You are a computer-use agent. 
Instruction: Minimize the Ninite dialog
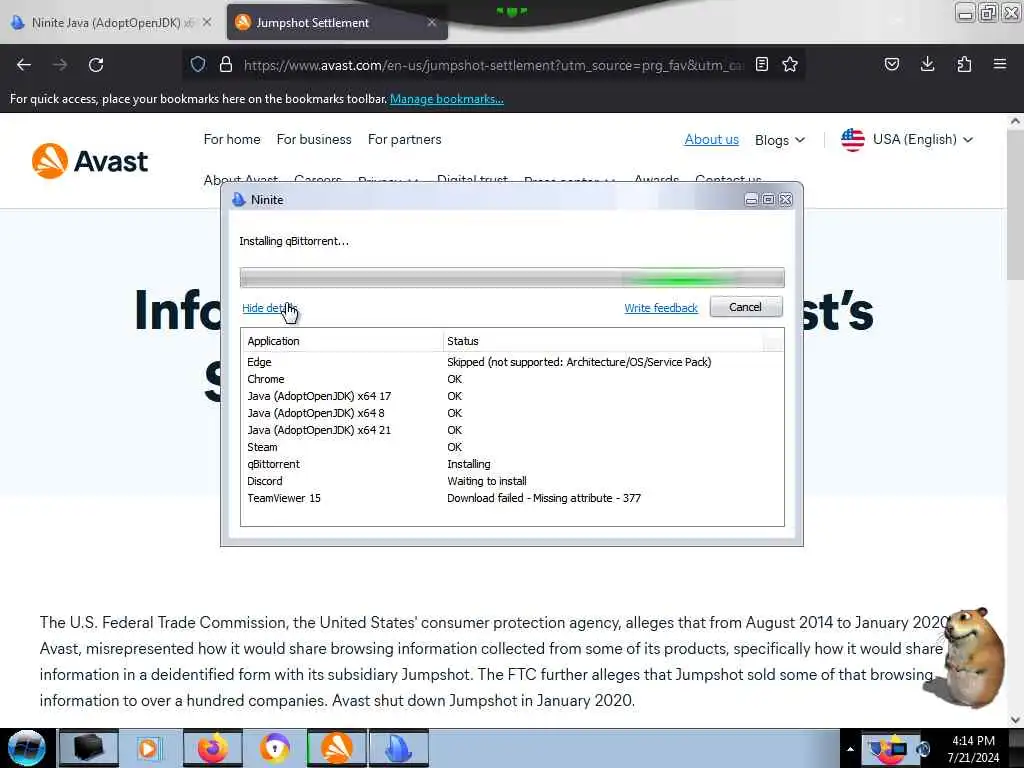tap(752, 200)
